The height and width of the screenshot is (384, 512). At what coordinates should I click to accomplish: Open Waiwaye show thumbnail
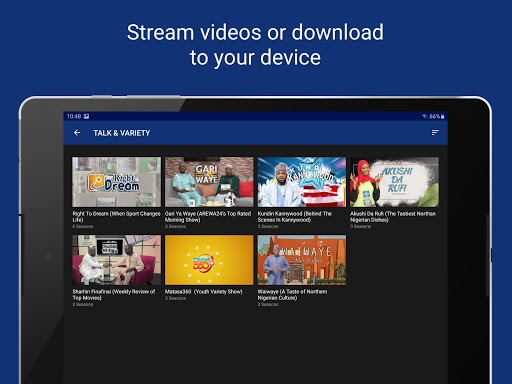click(302, 260)
